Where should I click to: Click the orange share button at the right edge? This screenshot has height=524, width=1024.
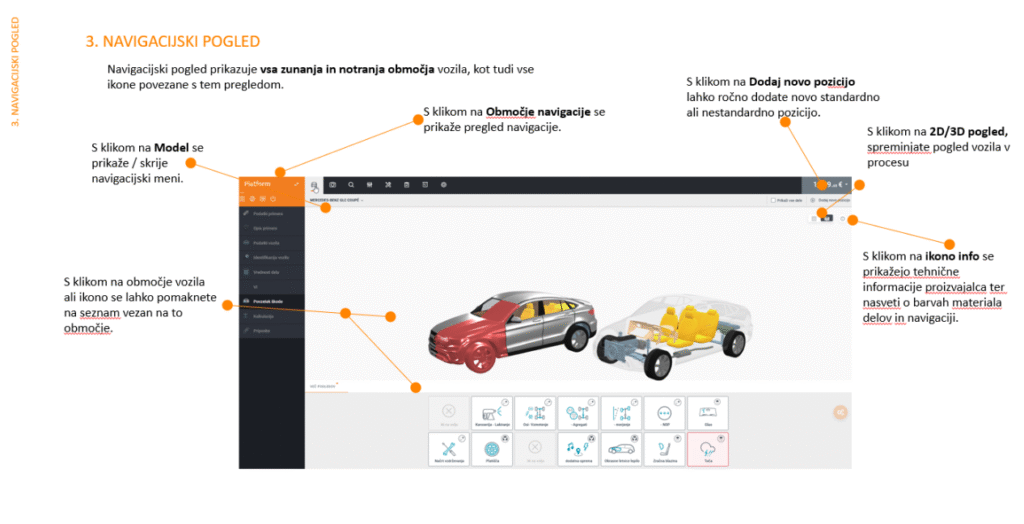[840, 410]
